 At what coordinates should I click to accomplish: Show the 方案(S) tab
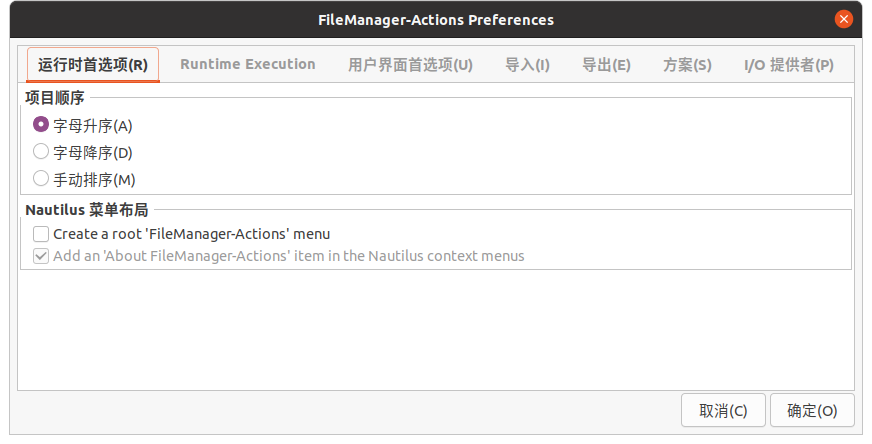pos(687,65)
